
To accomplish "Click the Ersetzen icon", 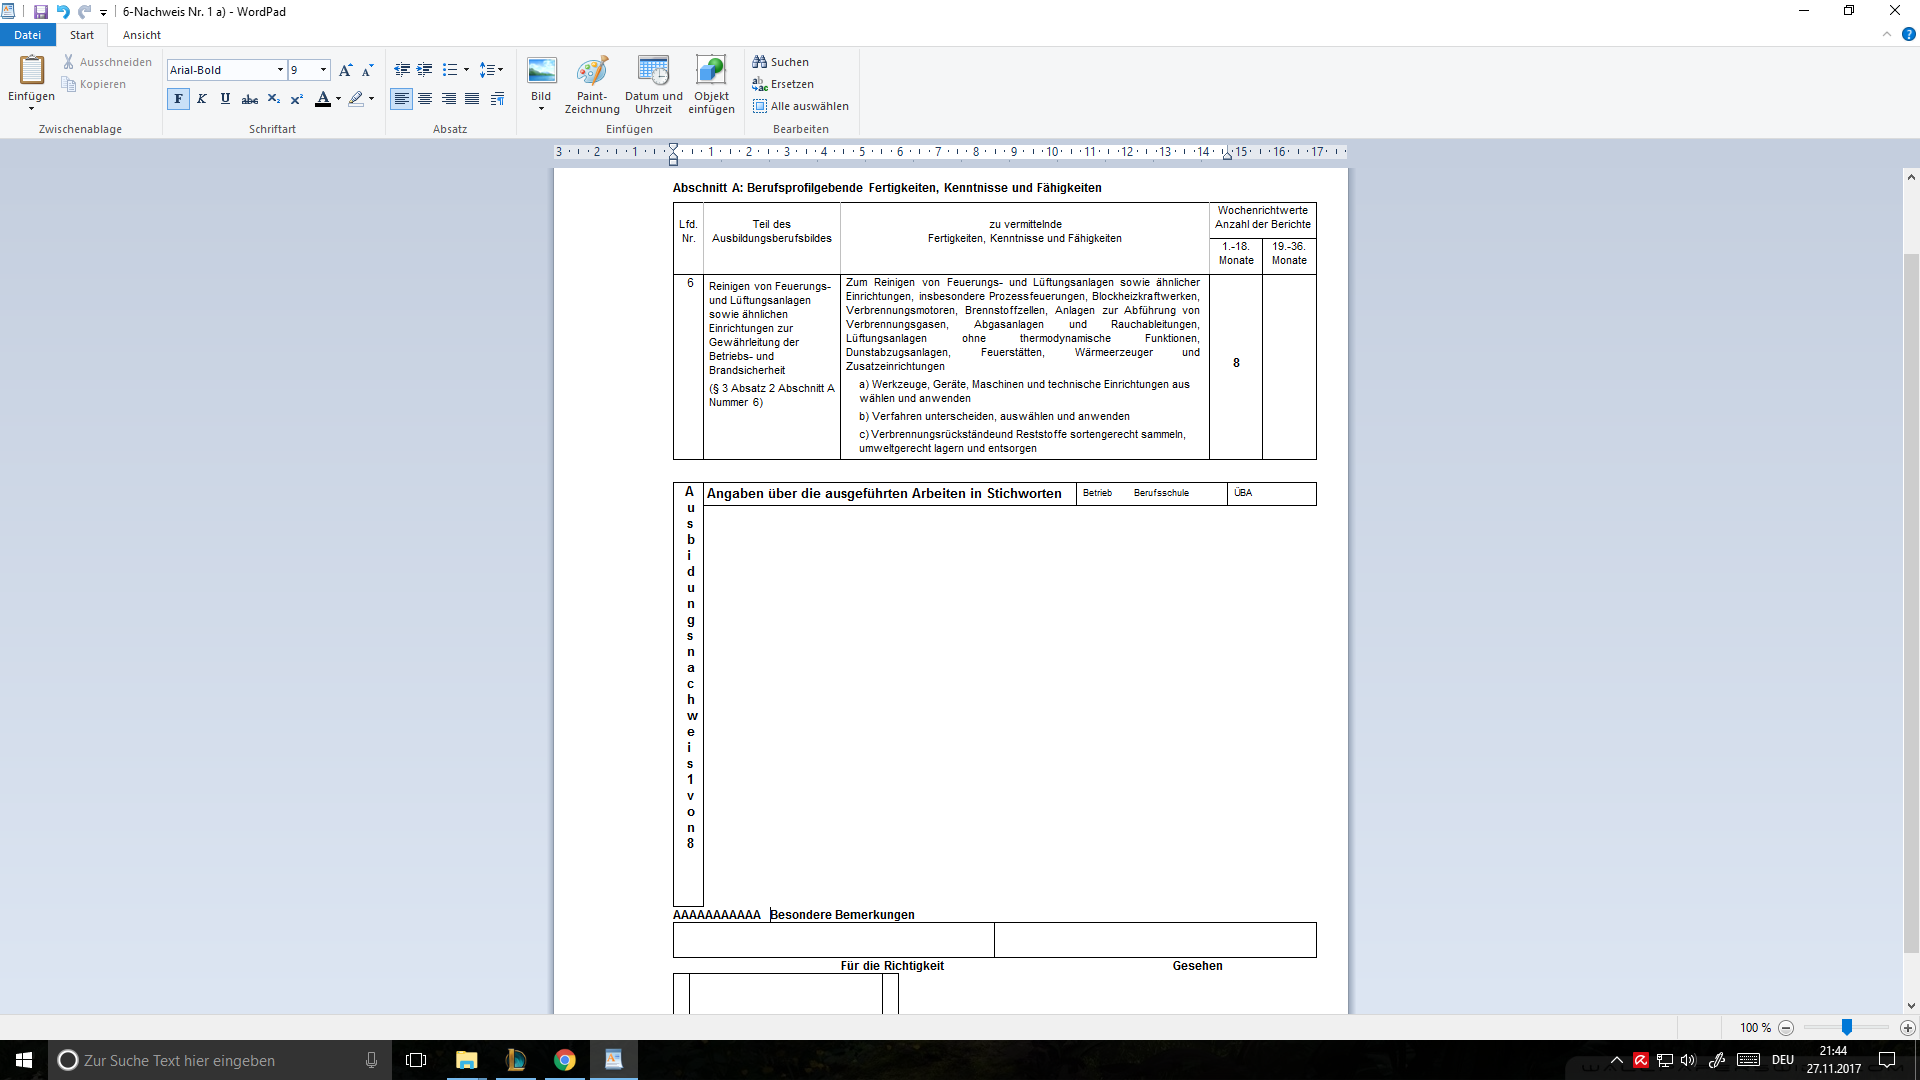I will point(760,84).
